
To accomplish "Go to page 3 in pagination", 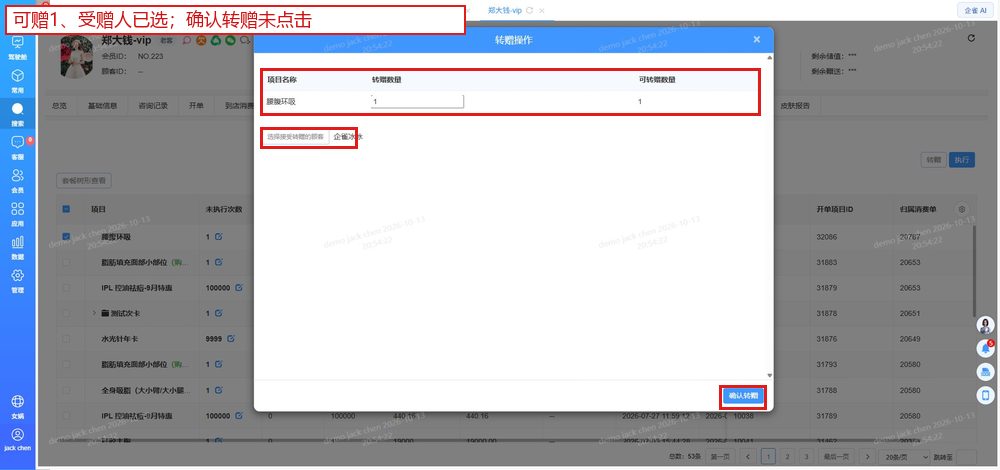I will click(806, 457).
